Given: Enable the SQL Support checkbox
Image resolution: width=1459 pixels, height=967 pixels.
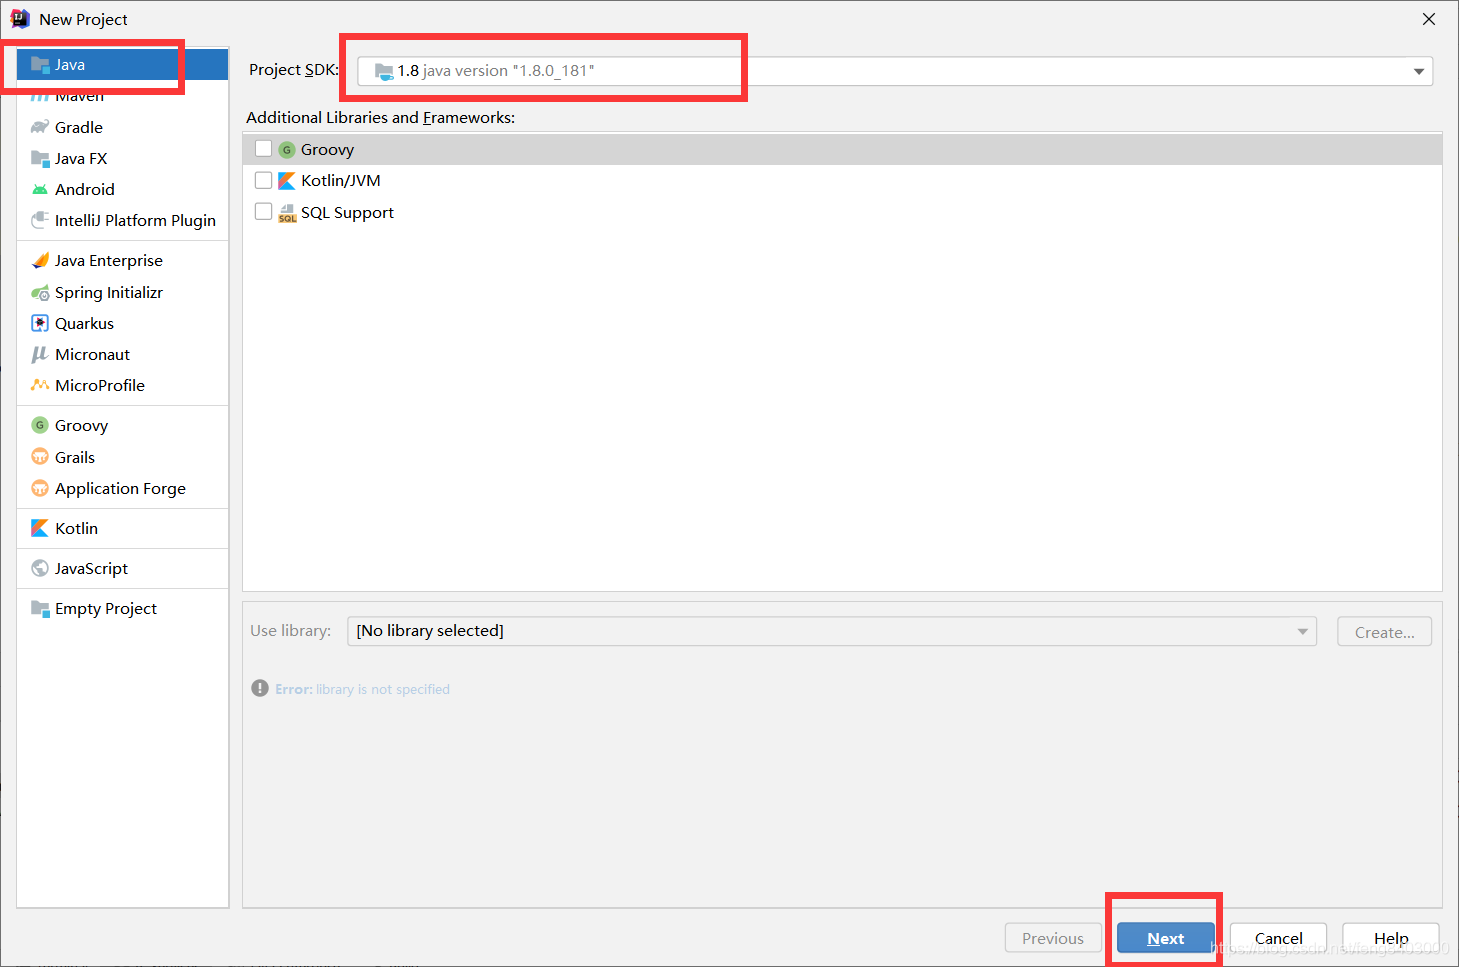Looking at the screenshot, I should click(x=264, y=212).
